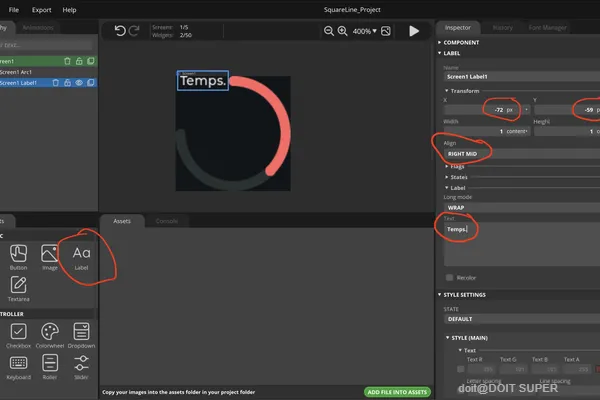Click the undo arrow in the toolbar

[120, 31]
